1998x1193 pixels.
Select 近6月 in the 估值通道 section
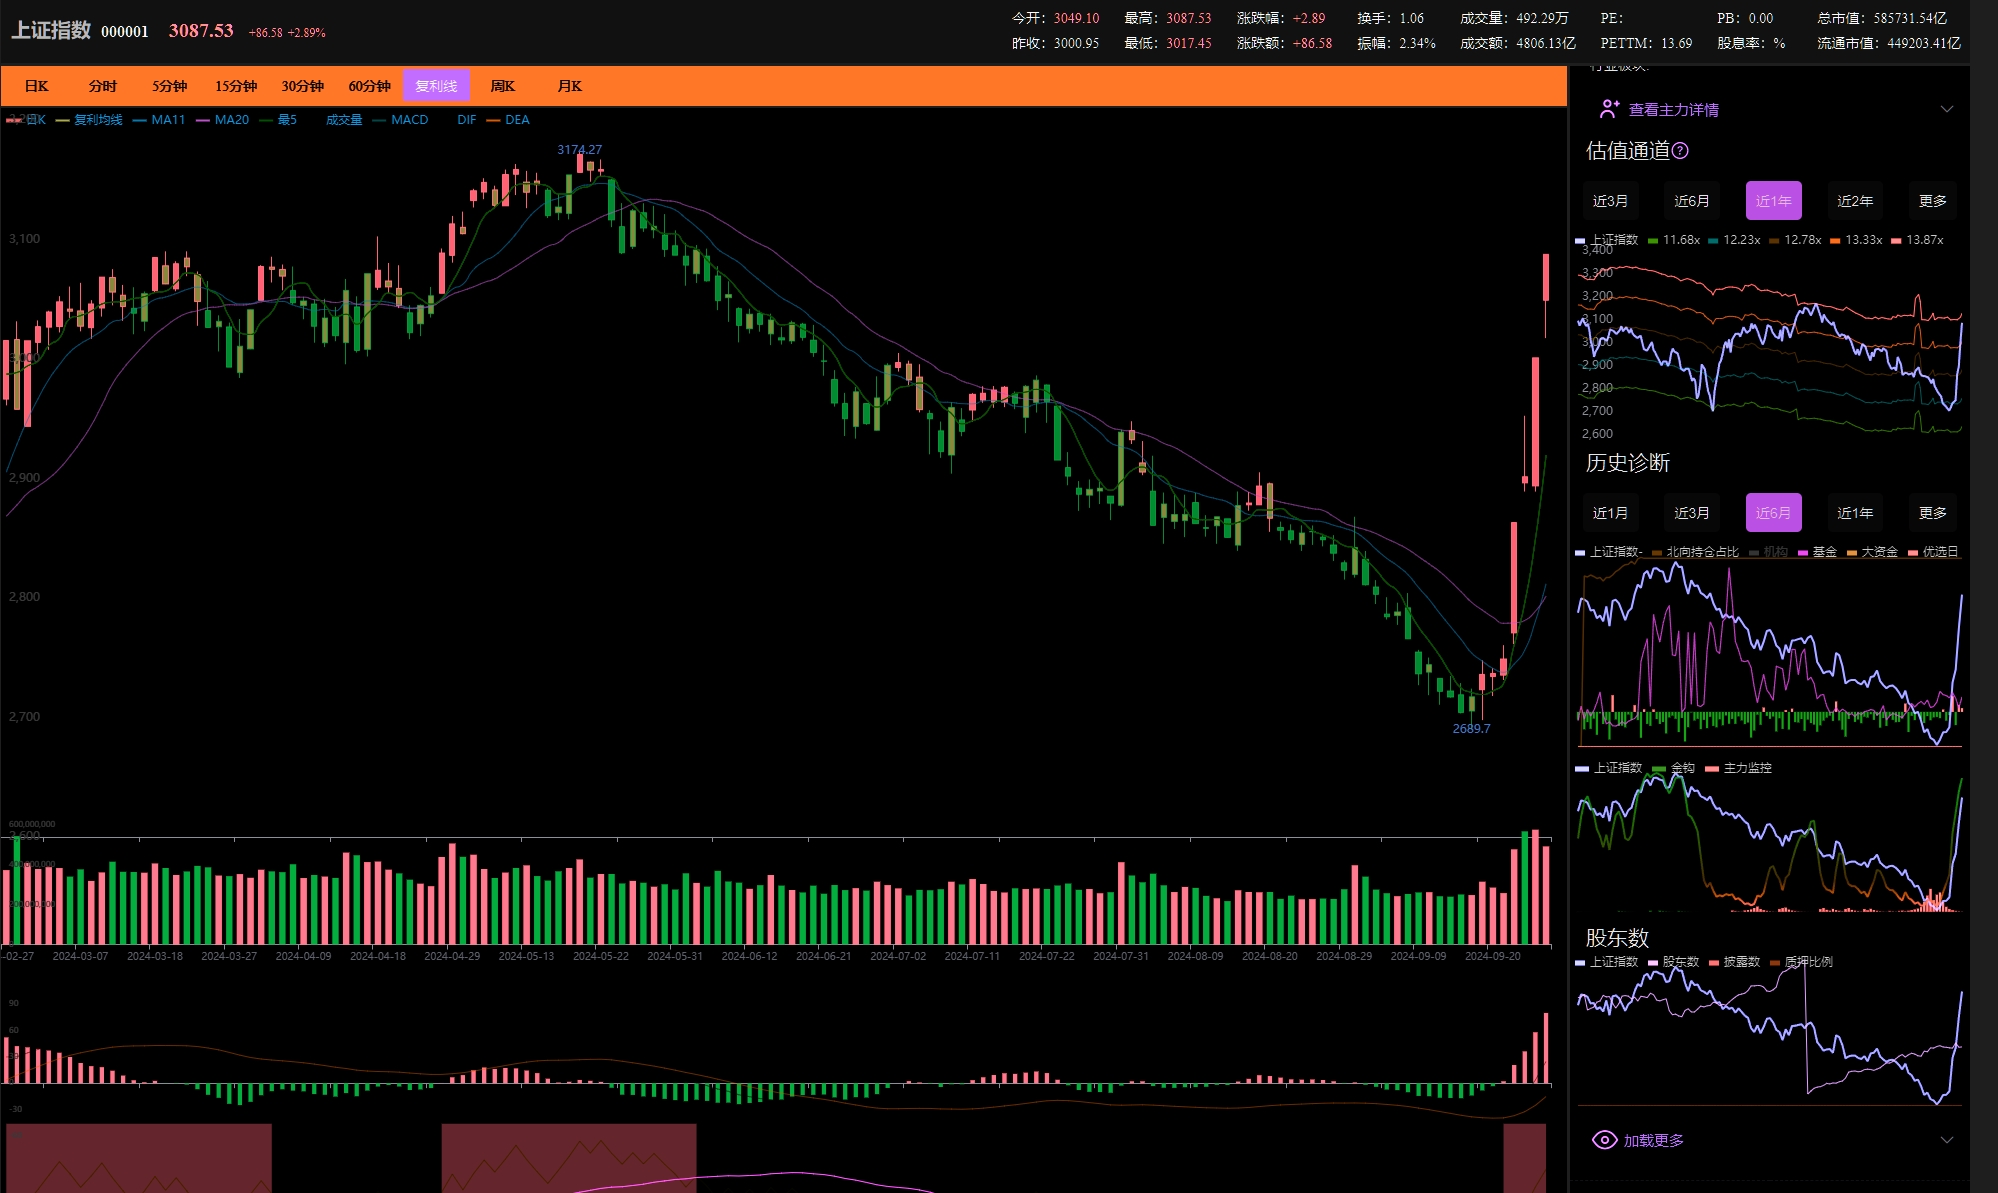tap(1692, 201)
